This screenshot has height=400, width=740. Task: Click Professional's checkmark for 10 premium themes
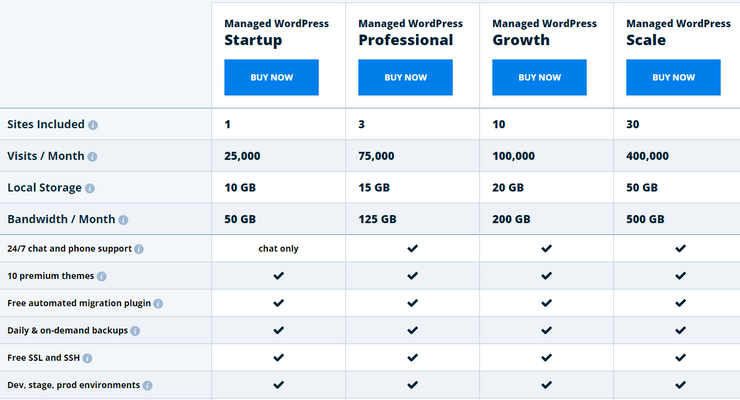click(x=412, y=276)
